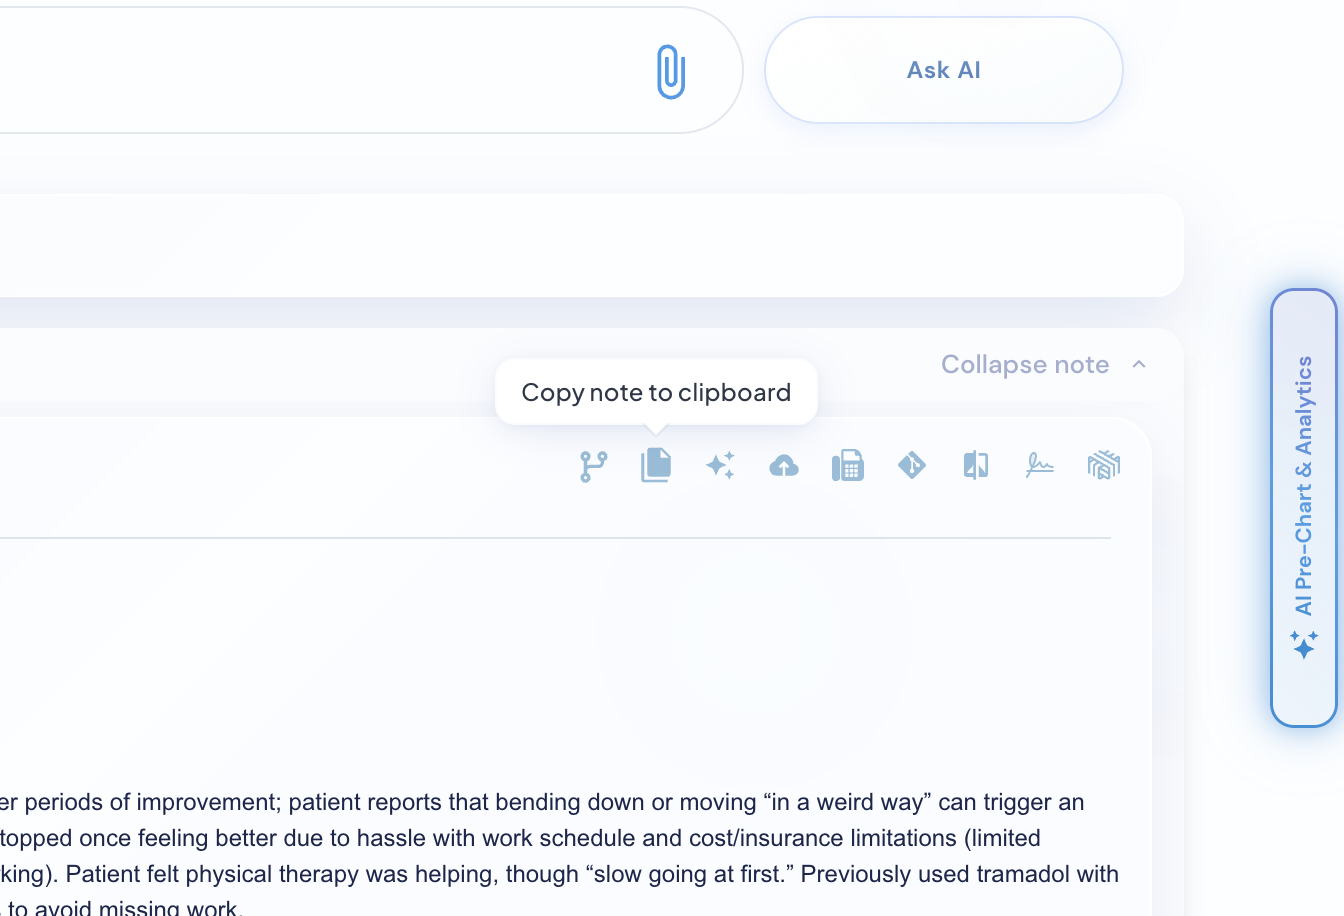This screenshot has height=916, width=1344.
Task: Click the sparkle icon on AI Pre-Chart tab
Action: 1304,644
